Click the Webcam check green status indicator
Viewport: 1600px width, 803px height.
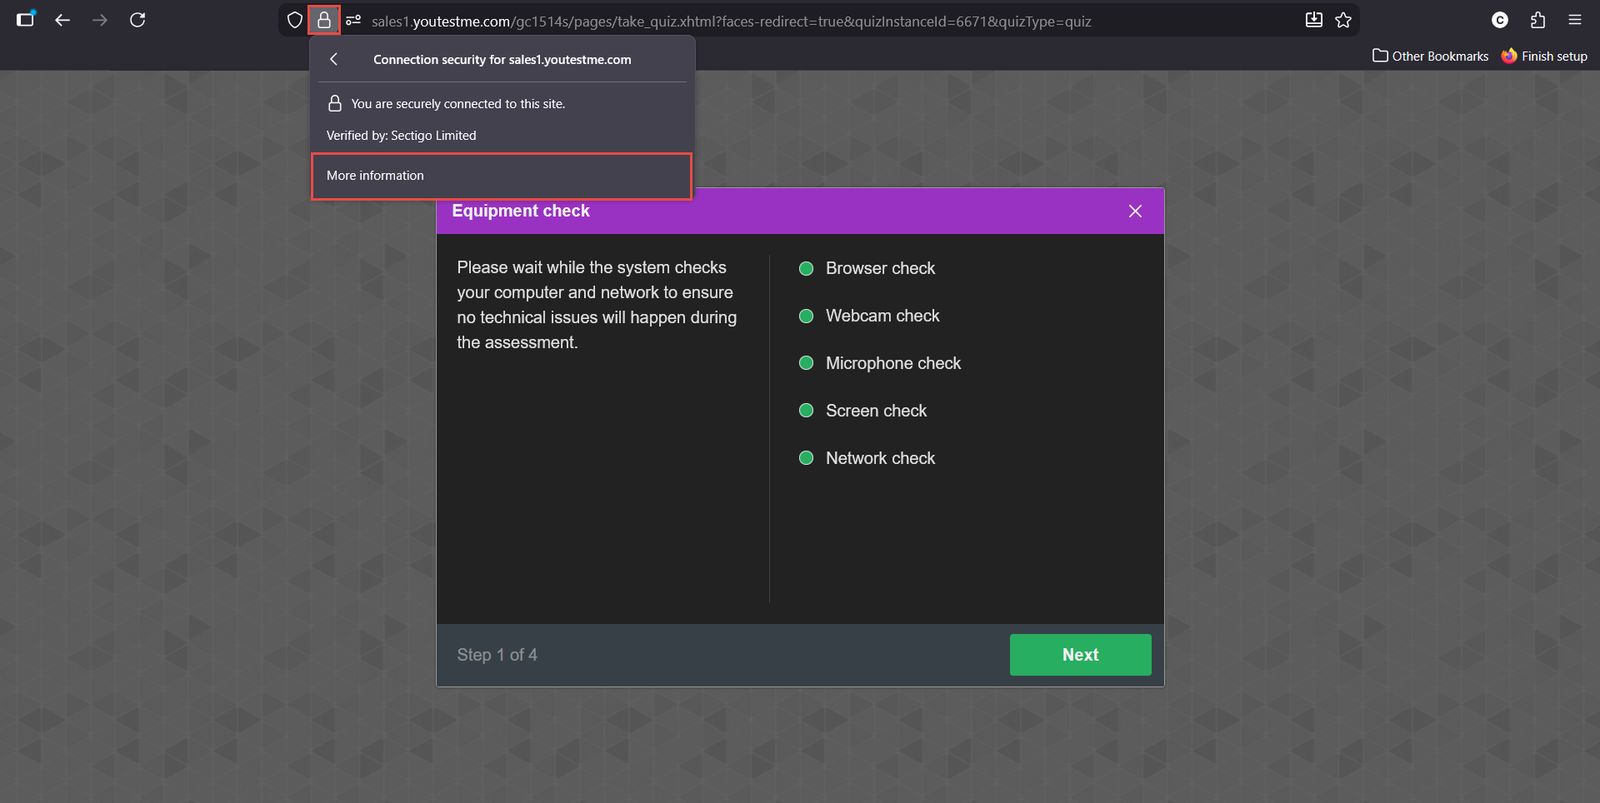click(806, 316)
